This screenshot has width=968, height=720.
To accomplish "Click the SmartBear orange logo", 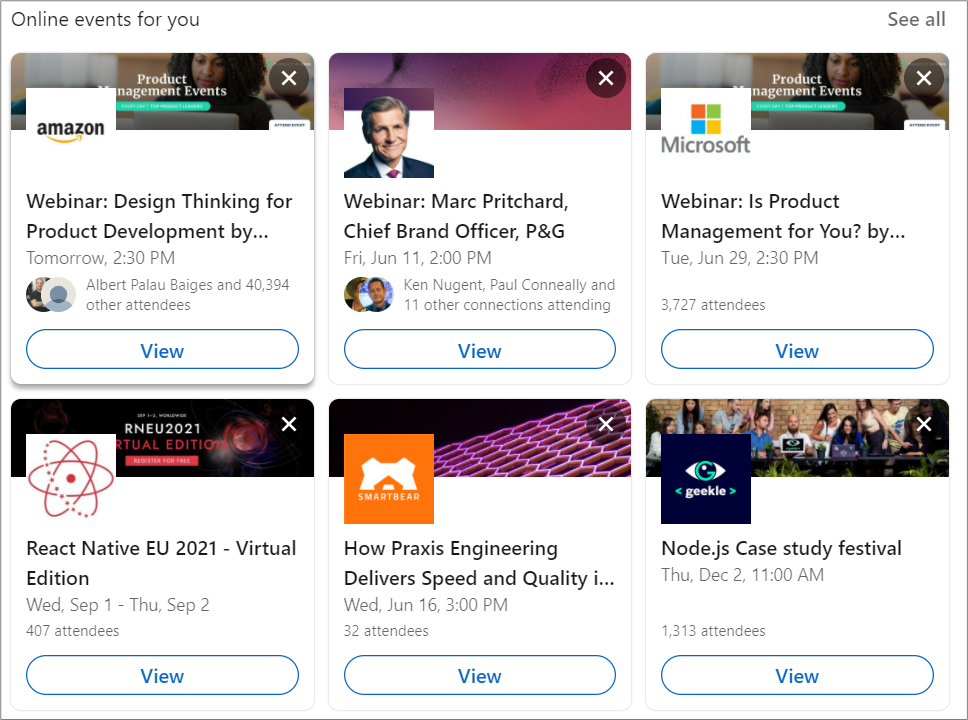I will 389,478.
